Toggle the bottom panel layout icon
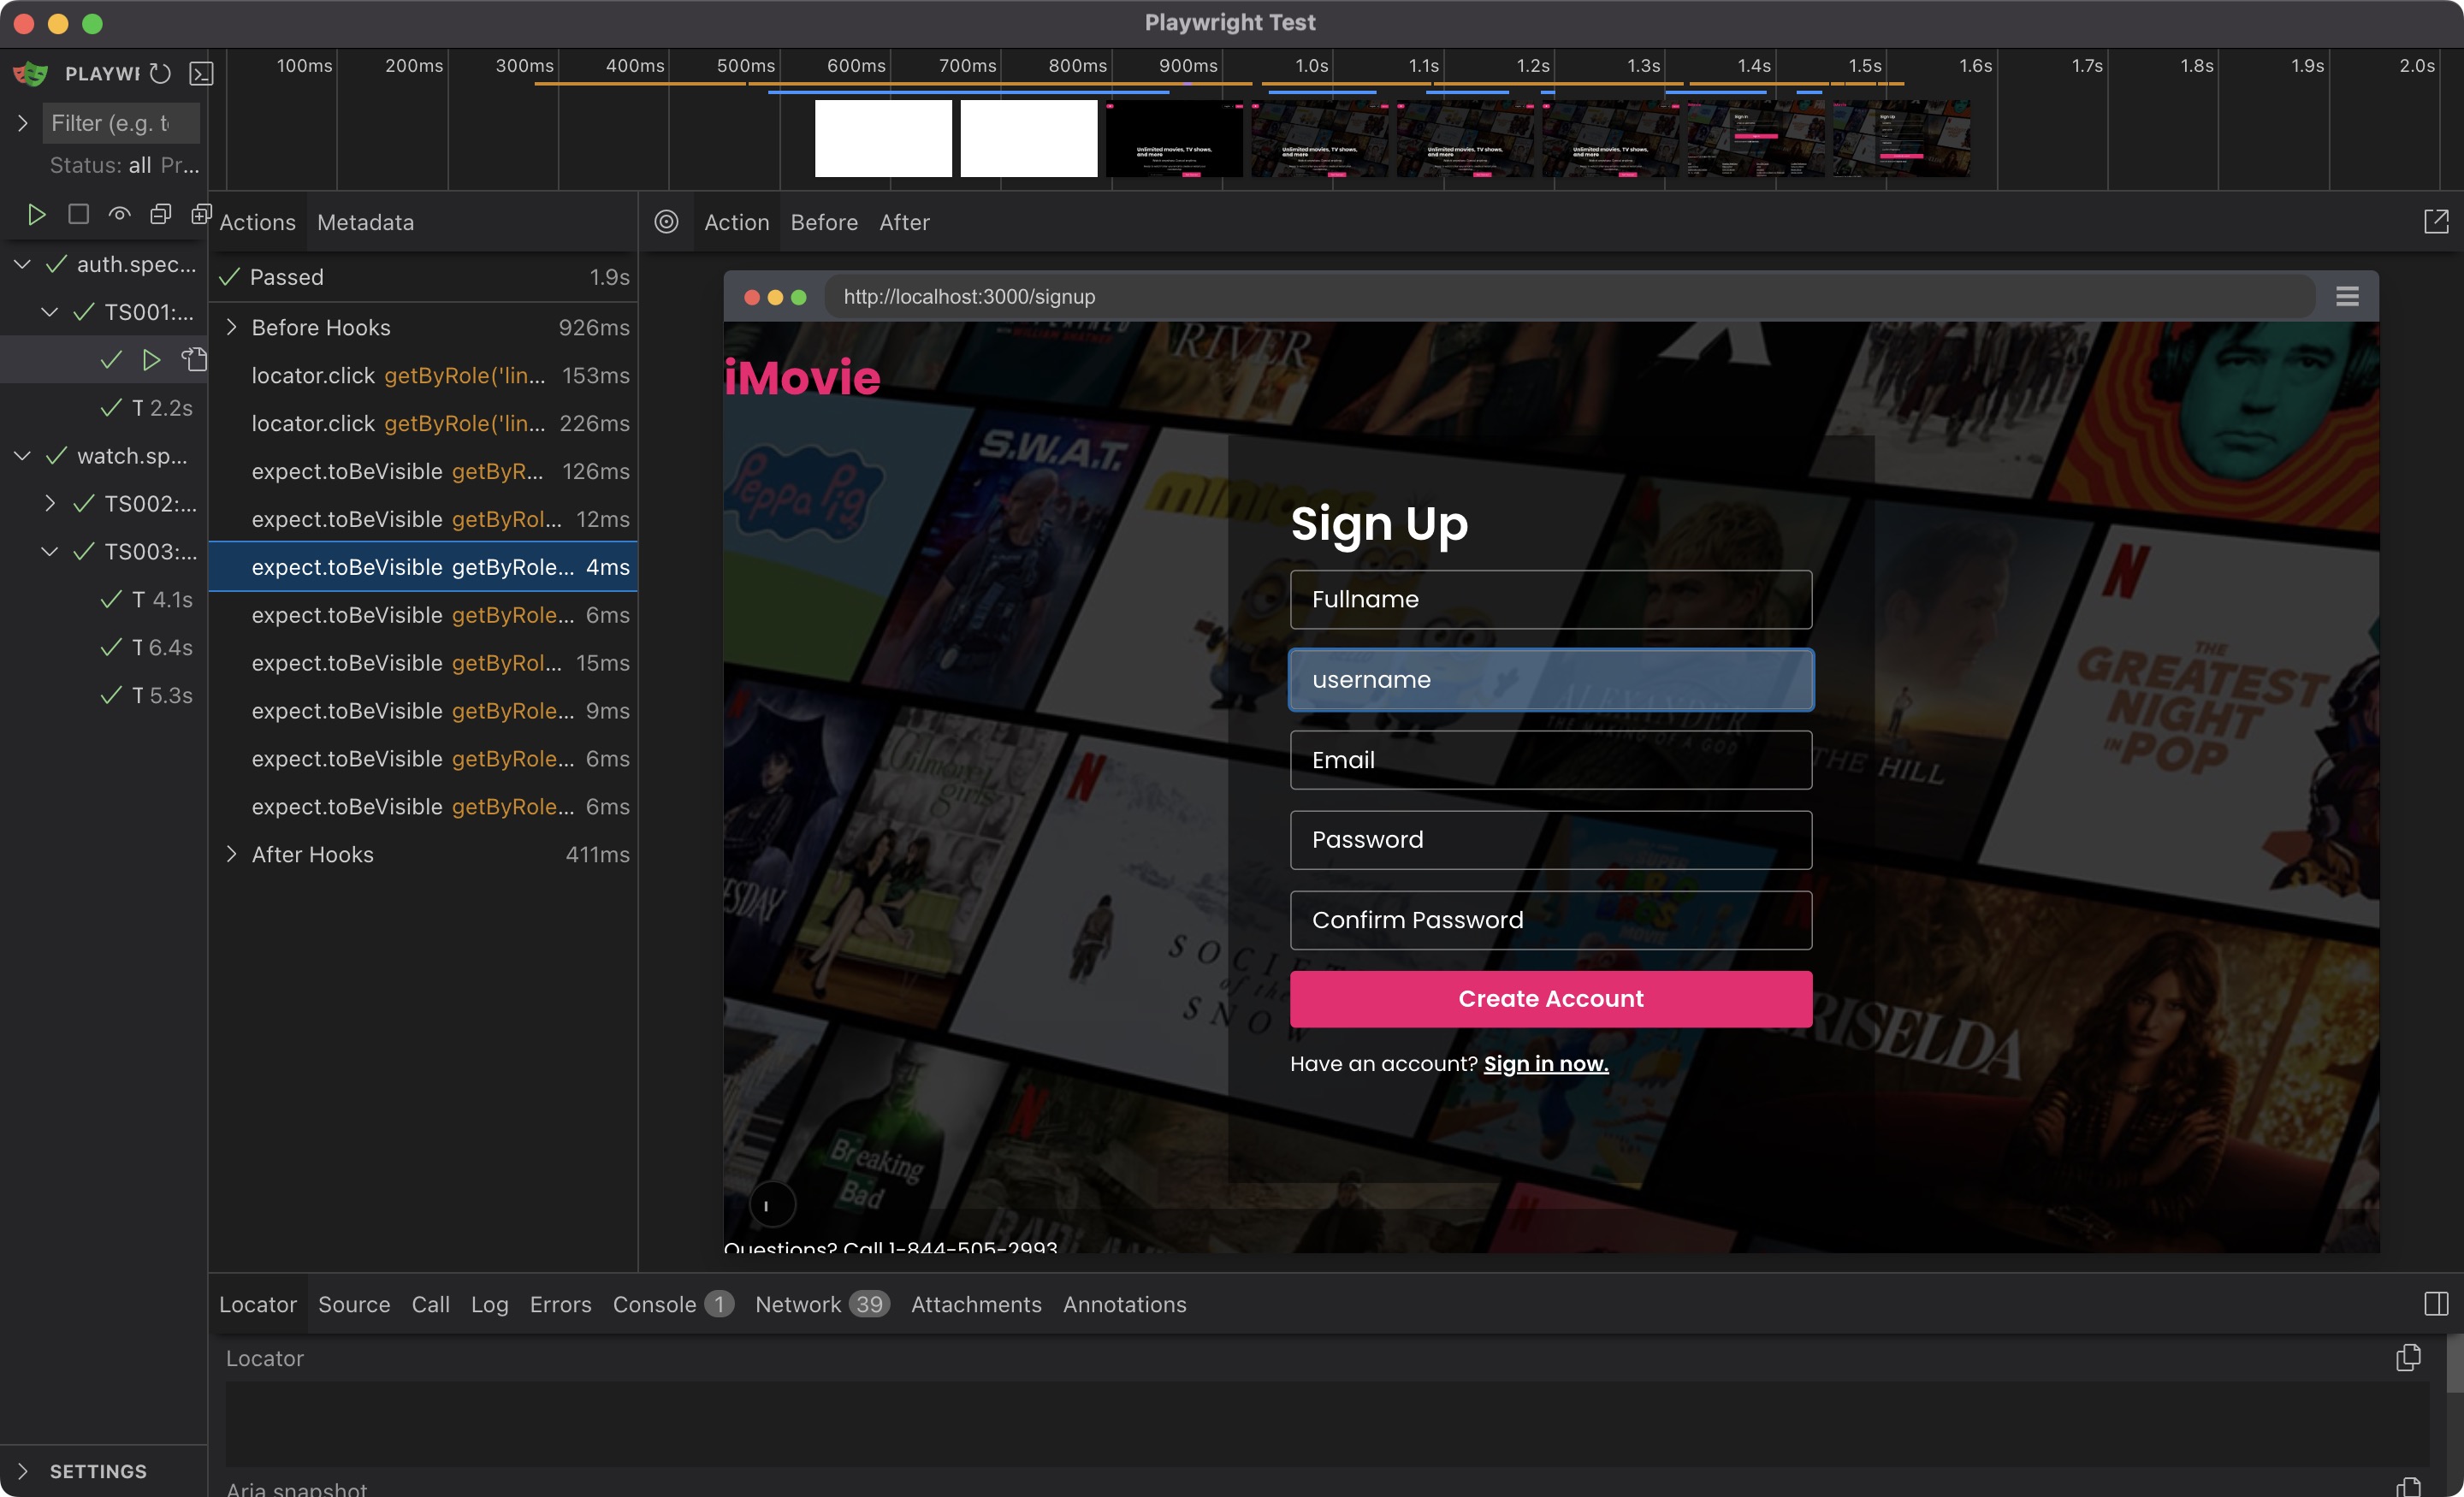Image resolution: width=2464 pixels, height=1497 pixels. (x=2436, y=1303)
